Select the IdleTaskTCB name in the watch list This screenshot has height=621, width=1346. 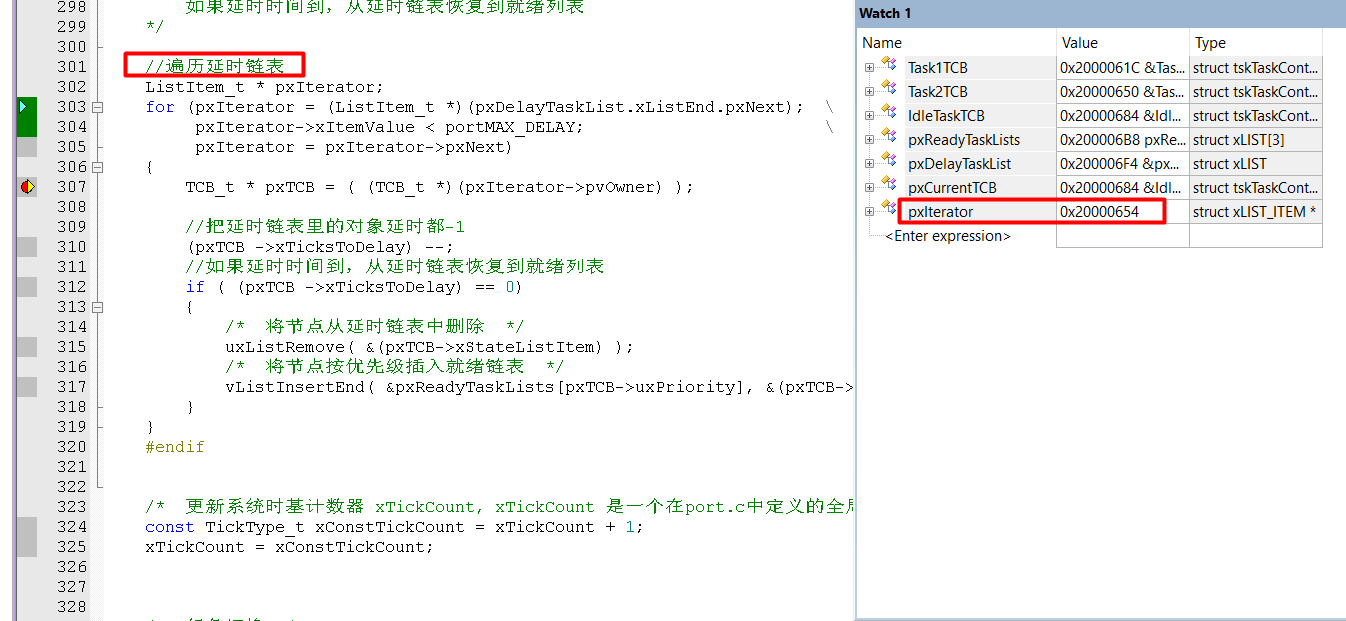pos(946,116)
